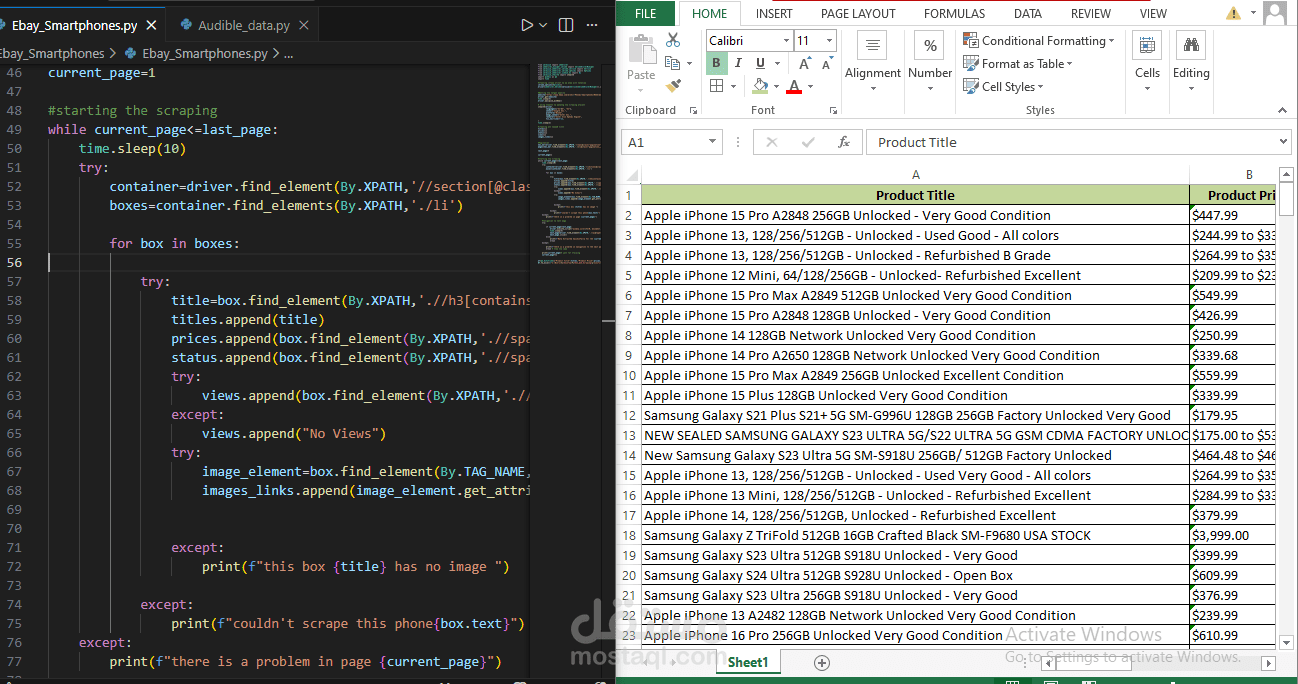Viewport: 1298px width, 684px height.
Task: Click the Format as Table button
Action: click(x=1020, y=63)
